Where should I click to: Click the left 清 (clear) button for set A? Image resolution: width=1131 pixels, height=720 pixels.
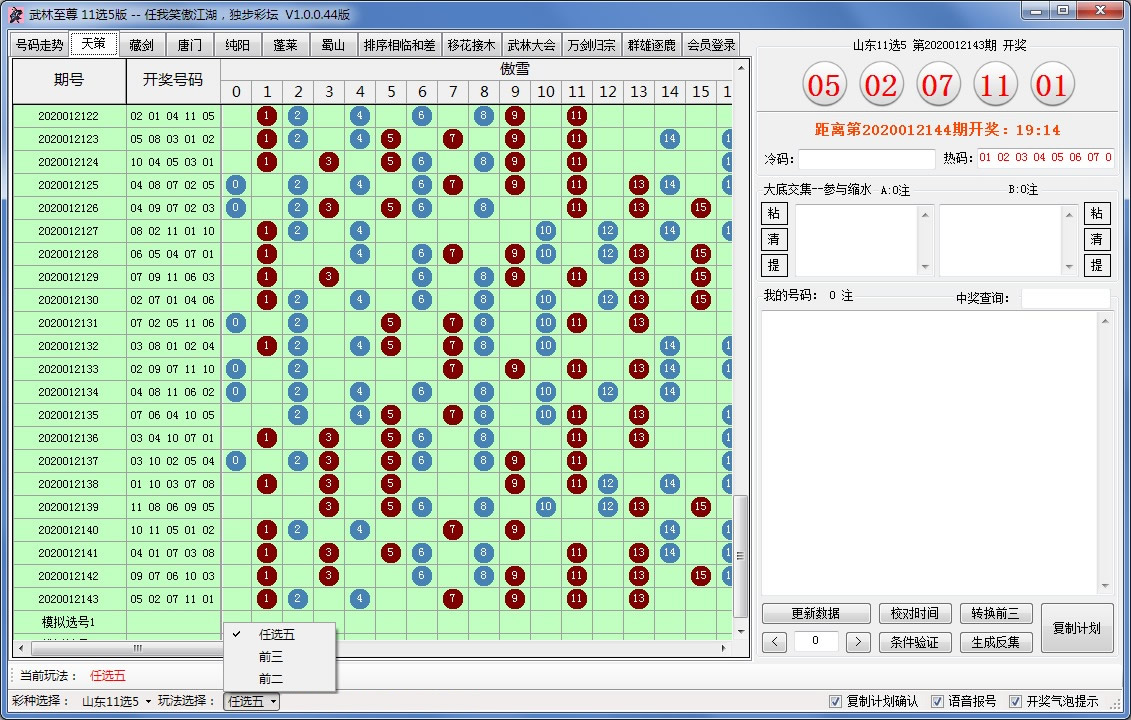[x=774, y=240]
